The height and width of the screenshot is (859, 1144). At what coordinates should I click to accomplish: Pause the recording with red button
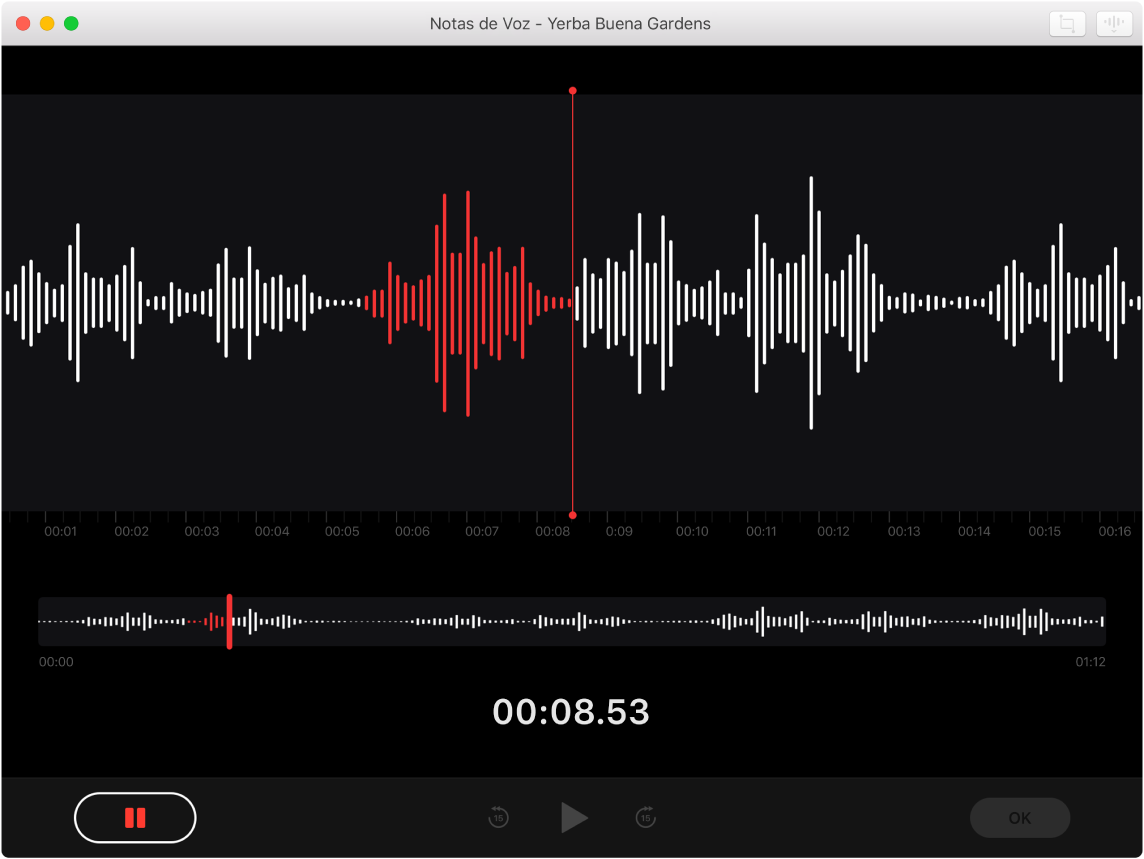(135, 818)
